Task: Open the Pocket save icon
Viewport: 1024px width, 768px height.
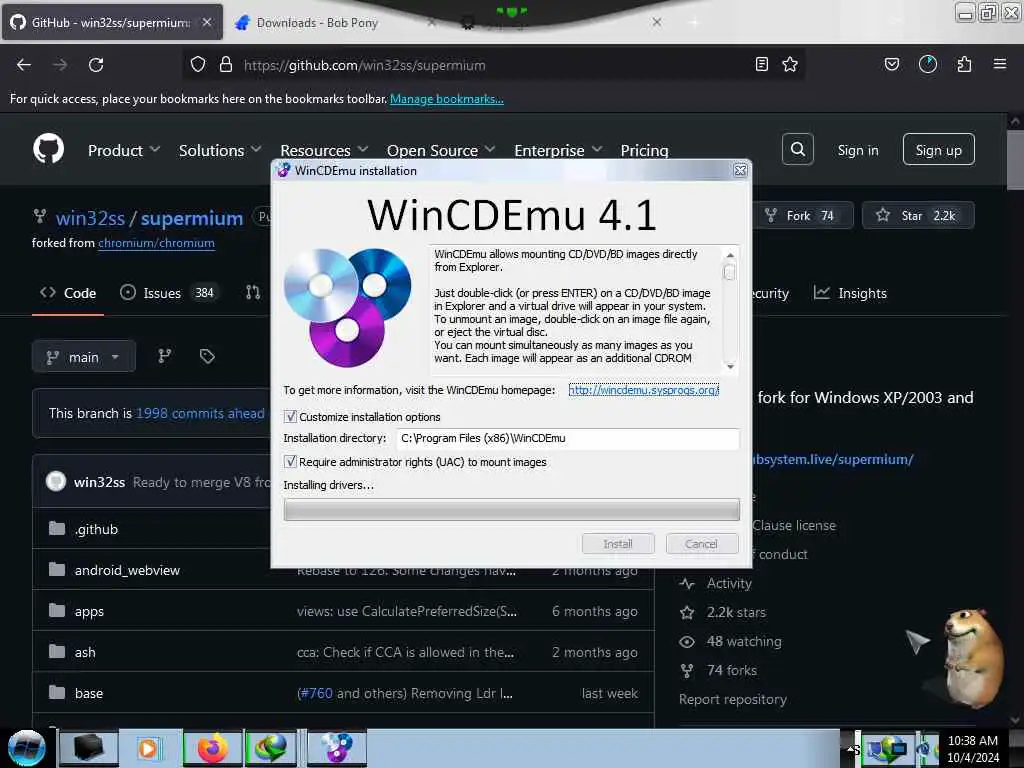Action: coord(891,64)
